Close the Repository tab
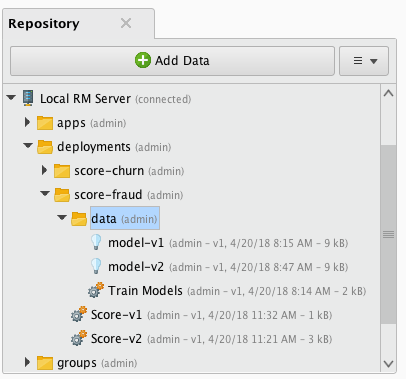The image size is (406, 379). pos(126,23)
